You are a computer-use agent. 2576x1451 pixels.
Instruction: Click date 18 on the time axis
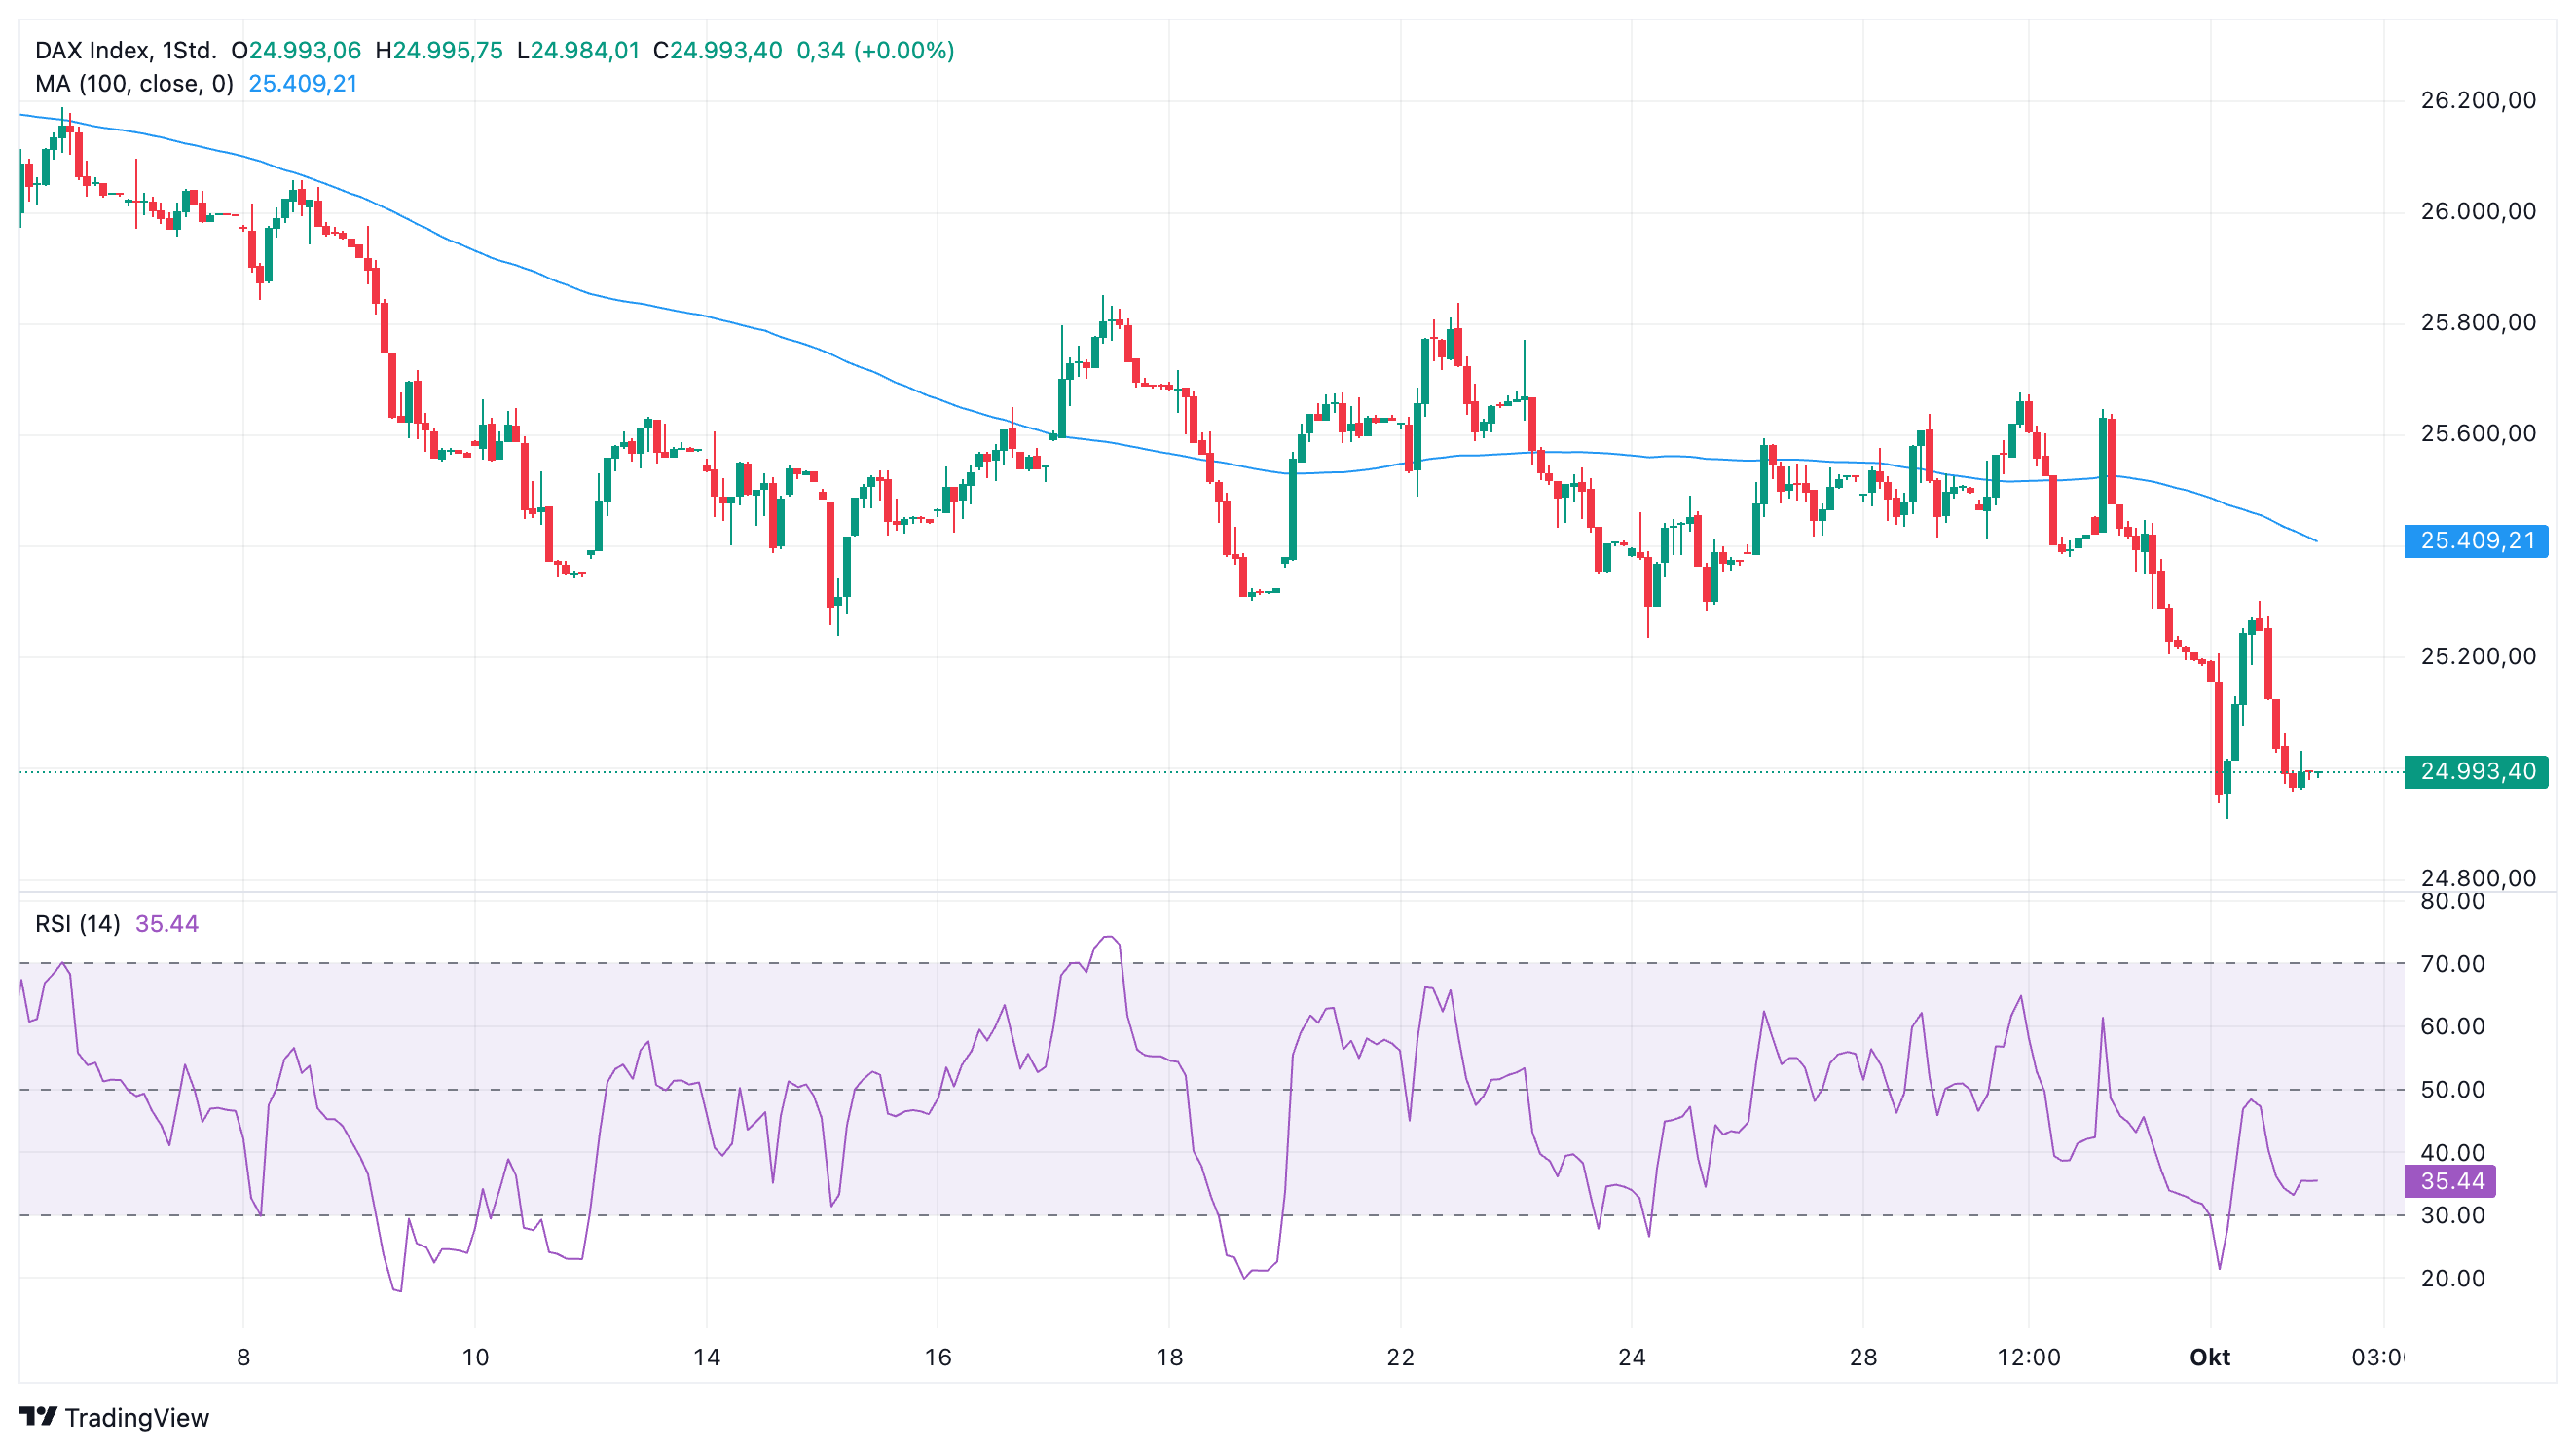point(1169,1357)
